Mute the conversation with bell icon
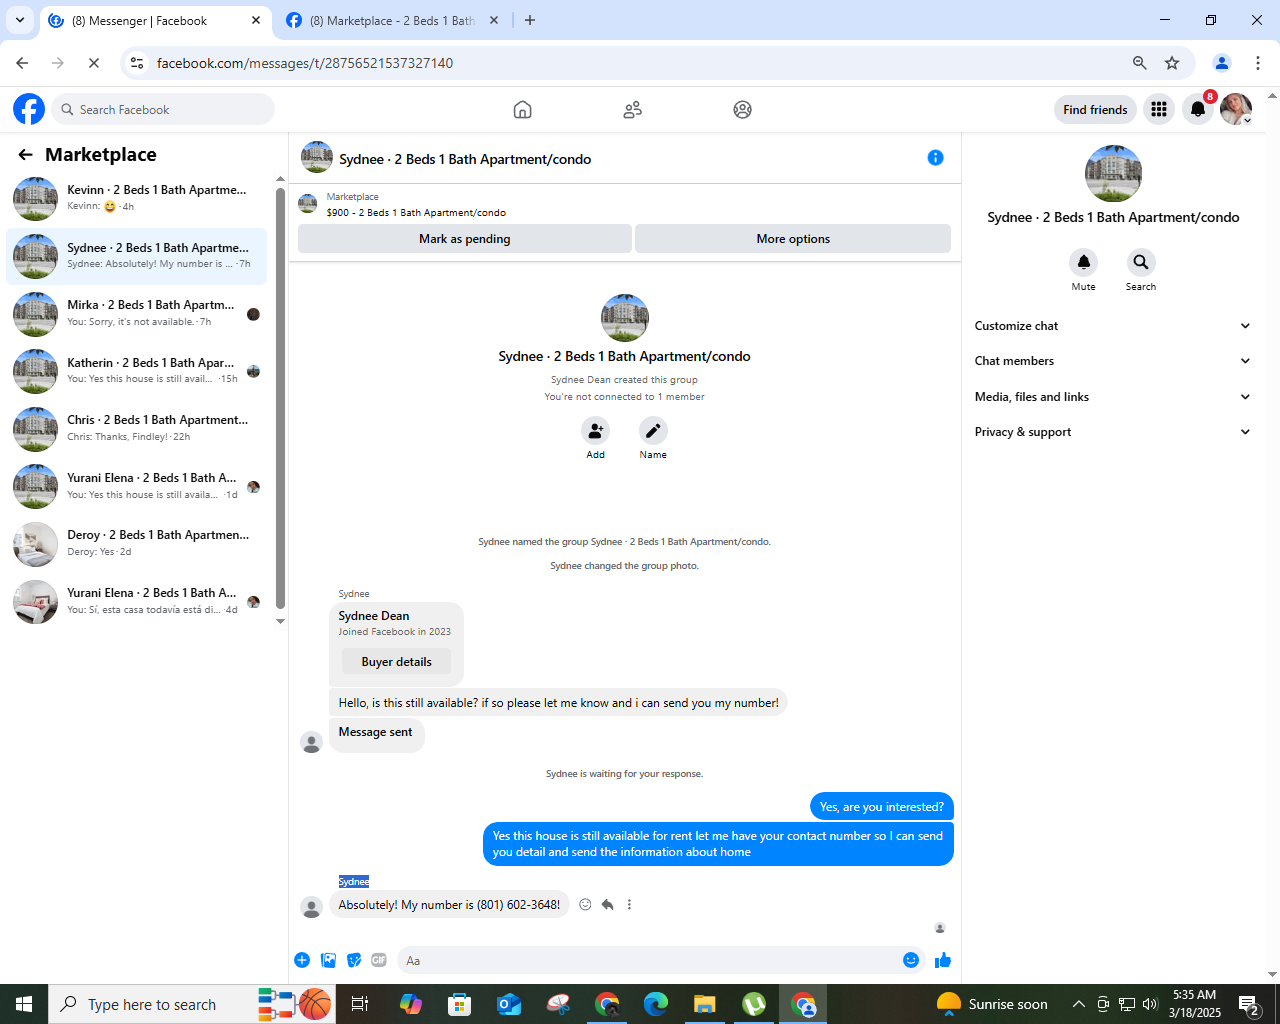Image resolution: width=1280 pixels, height=1024 pixels. (1083, 262)
